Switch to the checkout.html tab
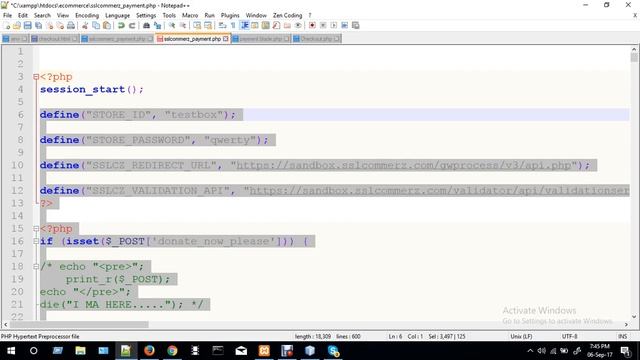 click(54, 39)
